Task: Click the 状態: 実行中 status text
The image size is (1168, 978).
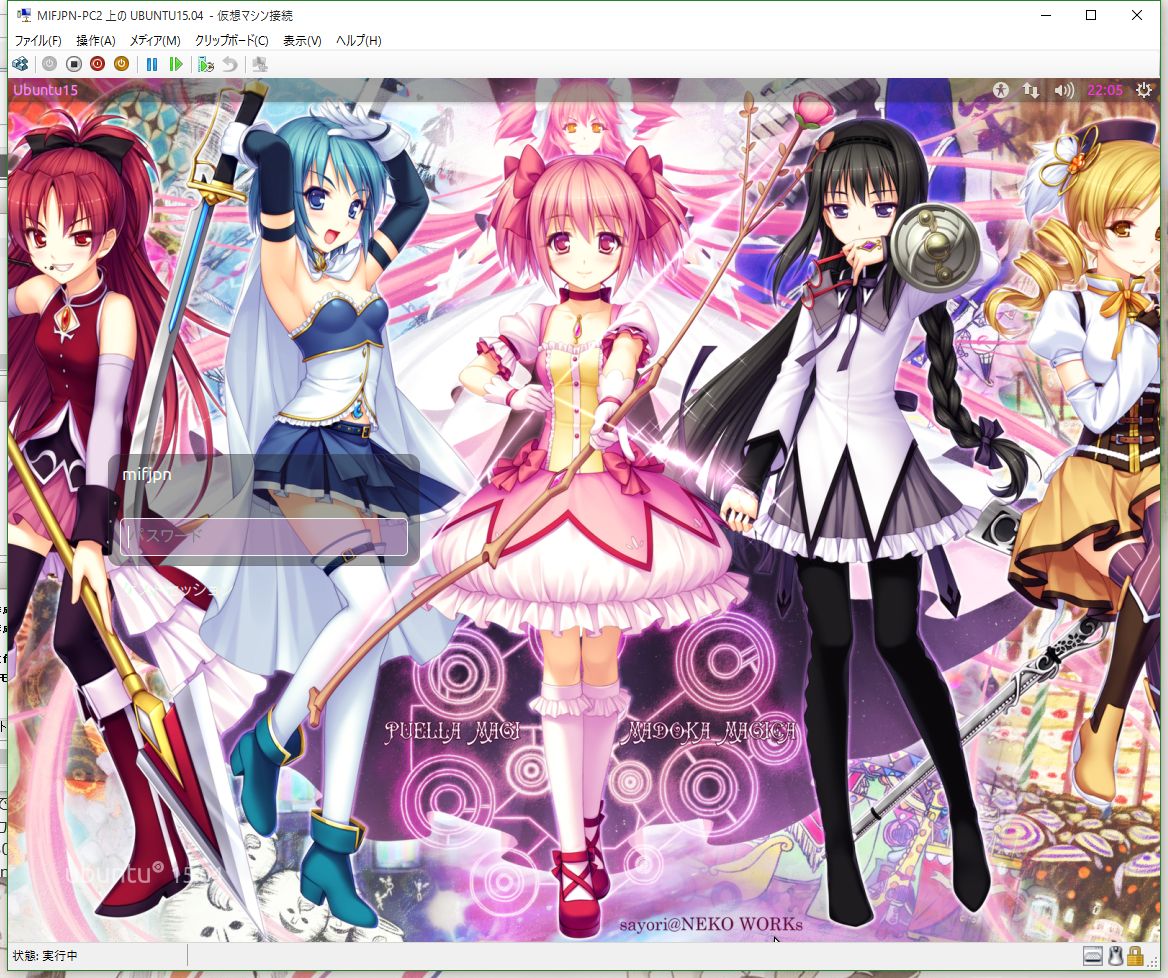Action: pyautogui.click(x=45, y=956)
